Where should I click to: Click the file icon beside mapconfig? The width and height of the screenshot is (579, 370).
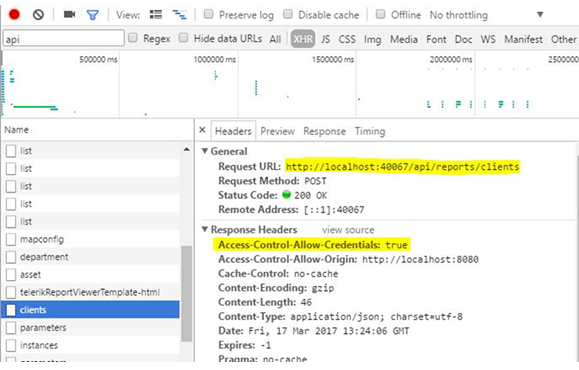pyautogui.click(x=11, y=239)
